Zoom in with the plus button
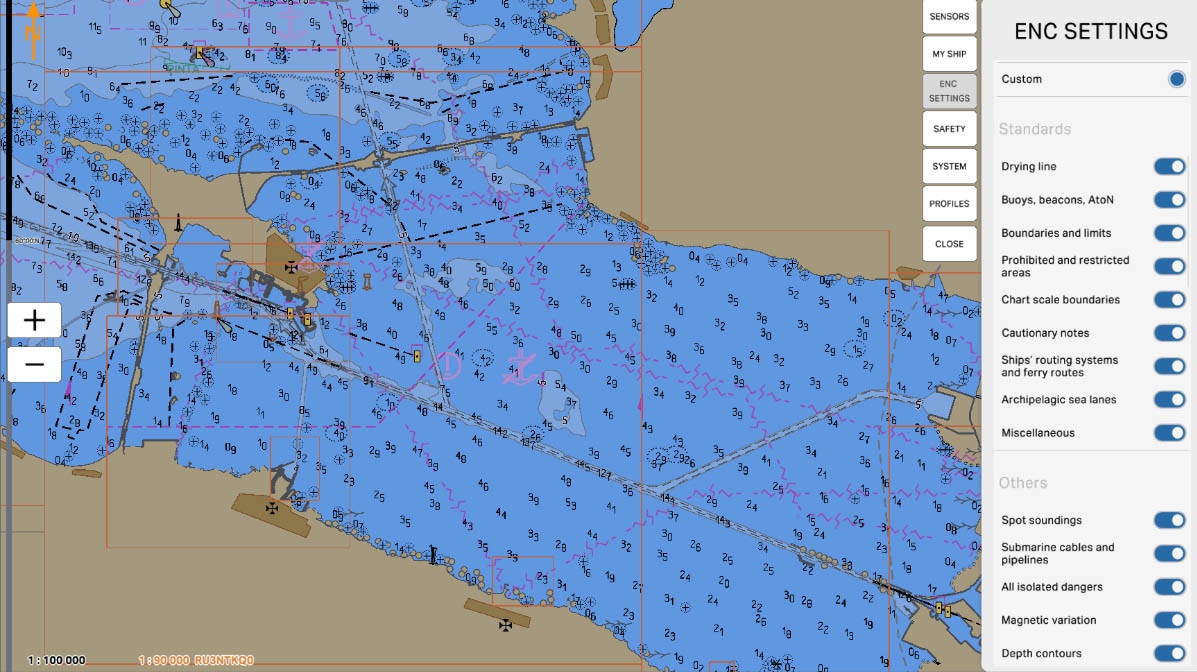1197x672 pixels. [x=34, y=320]
